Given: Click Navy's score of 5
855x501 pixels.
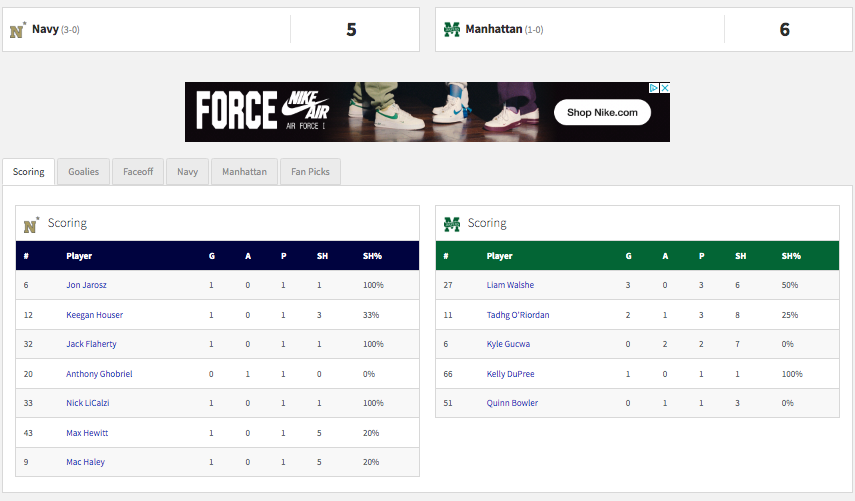Looking at the screenshot, I should [351, 29].
